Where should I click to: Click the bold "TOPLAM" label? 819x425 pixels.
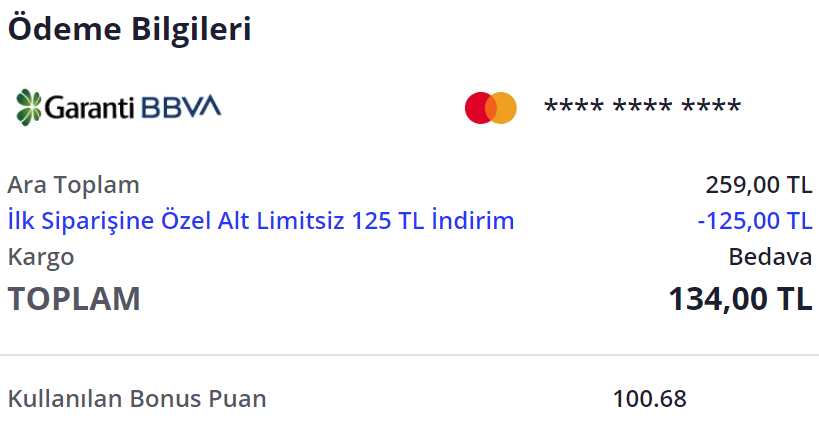(x=74, y=299)
